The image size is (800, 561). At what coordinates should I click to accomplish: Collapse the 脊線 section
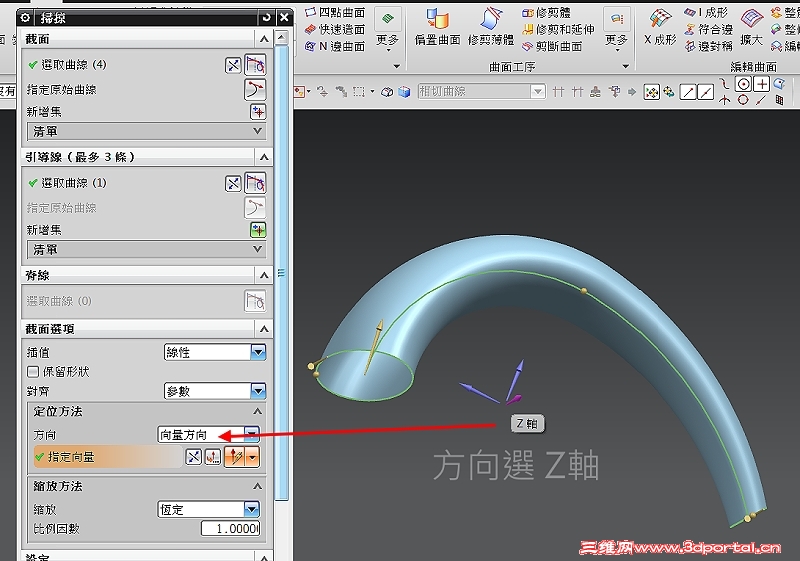tap(264, 275)
